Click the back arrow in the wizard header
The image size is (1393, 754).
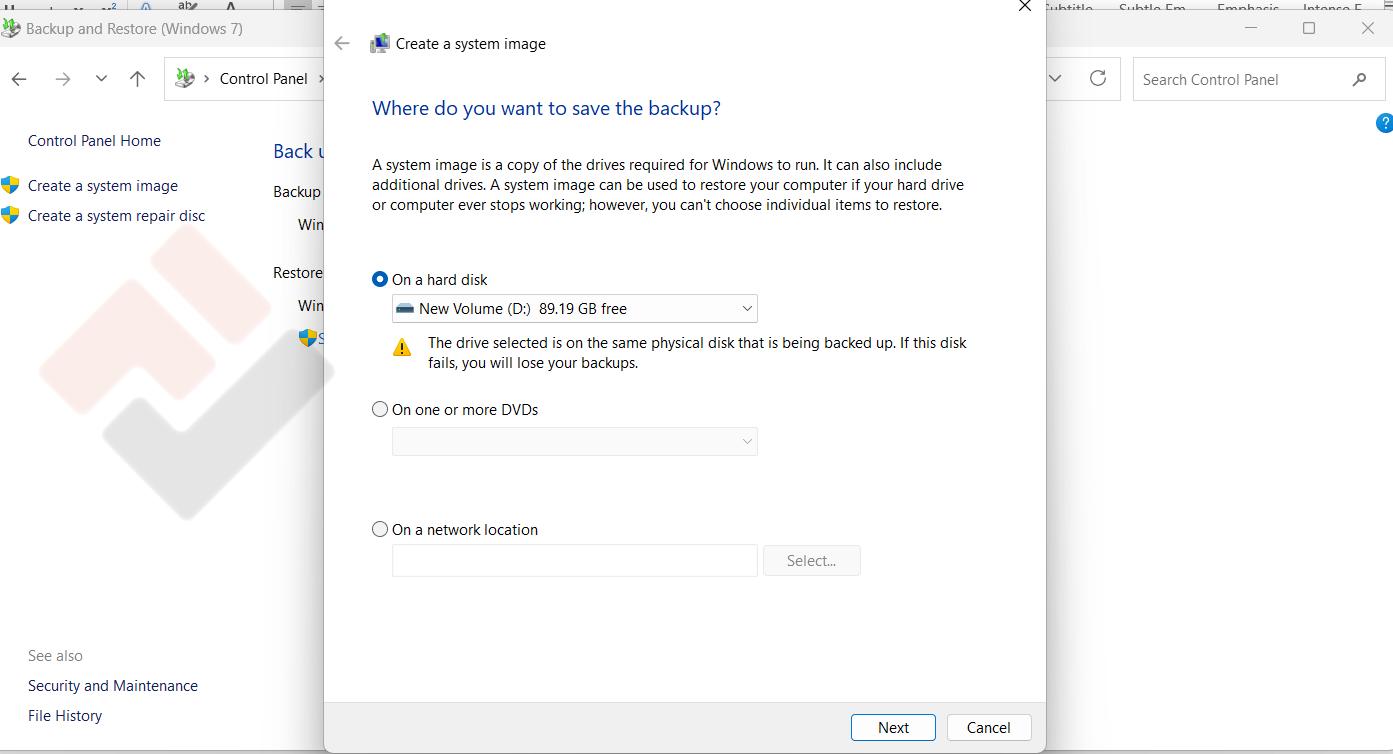tap(342, 43)
